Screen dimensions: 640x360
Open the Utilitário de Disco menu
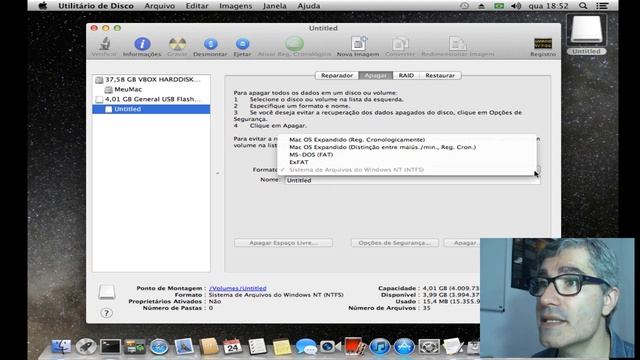point(96,6)
